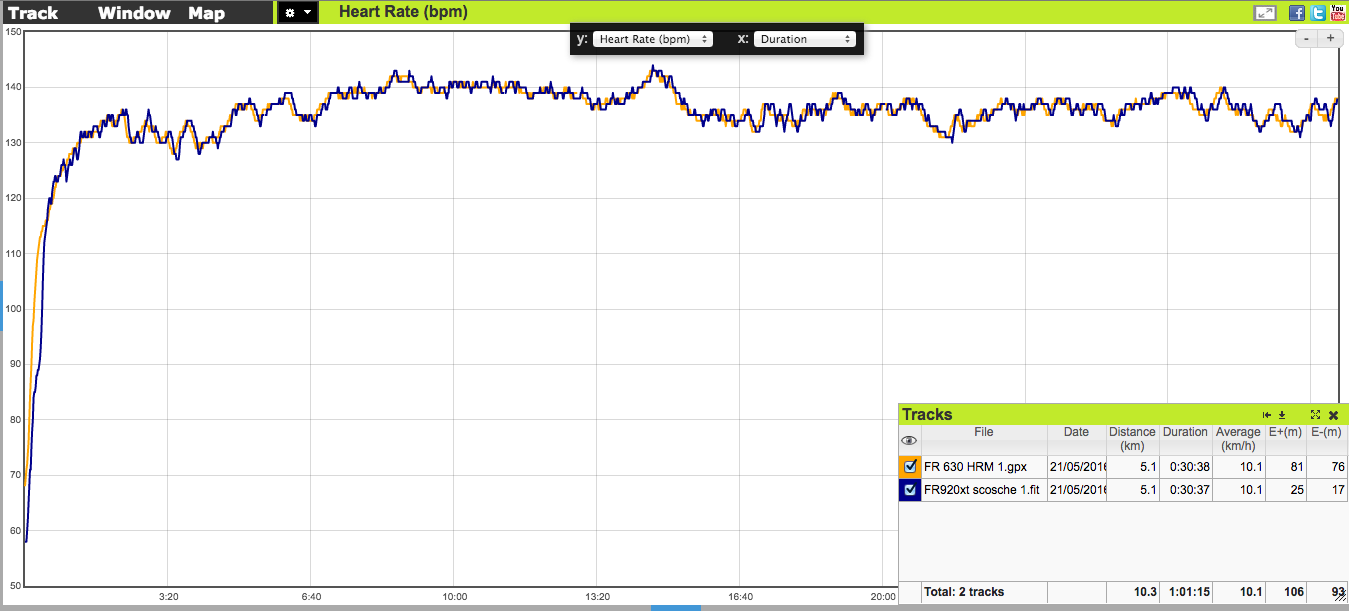
Task: Click the 0:30:38 duration cell
Action: tap(1185, 467)
